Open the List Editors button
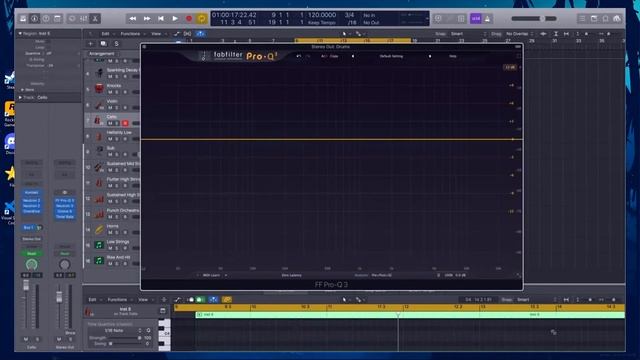This screenshot has width=640, height=360. click(582, 18)
